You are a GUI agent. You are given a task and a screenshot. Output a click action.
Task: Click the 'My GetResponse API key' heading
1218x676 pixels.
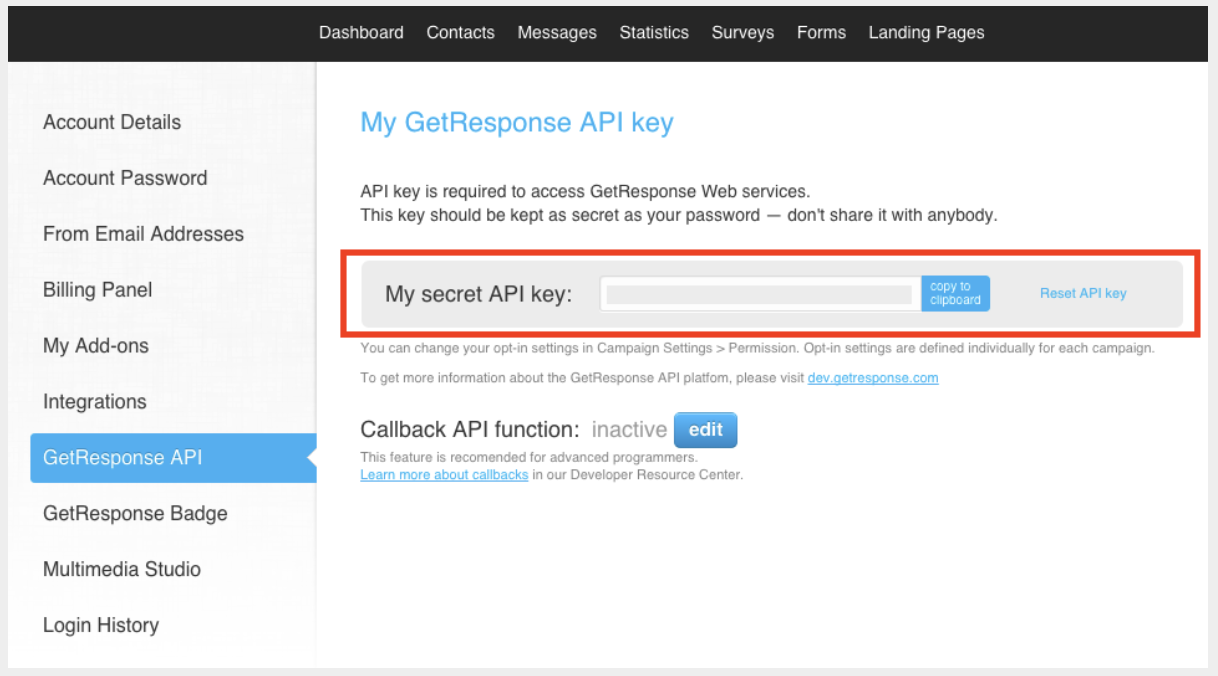pyautogui.click(x=517, y=123)
